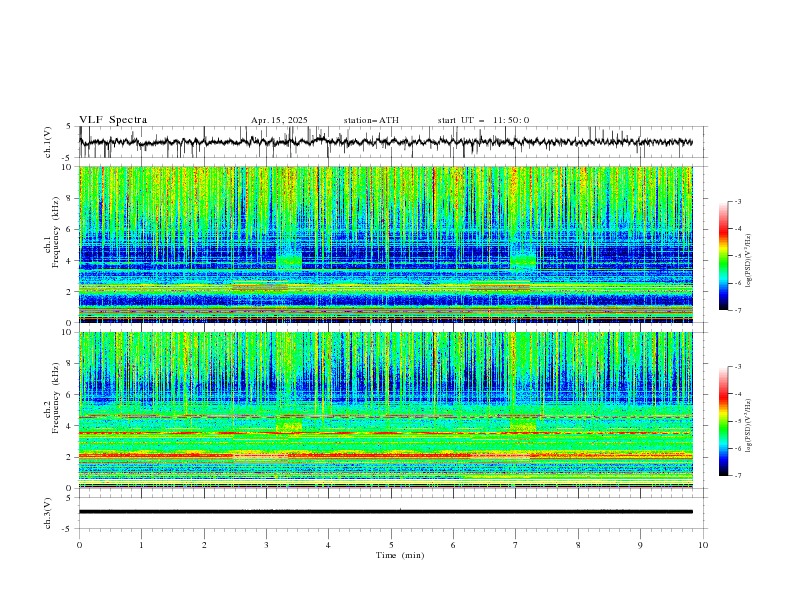Click time axis tick label "0"
This screenshot has height=612, width=792.
tap(79, 545)
